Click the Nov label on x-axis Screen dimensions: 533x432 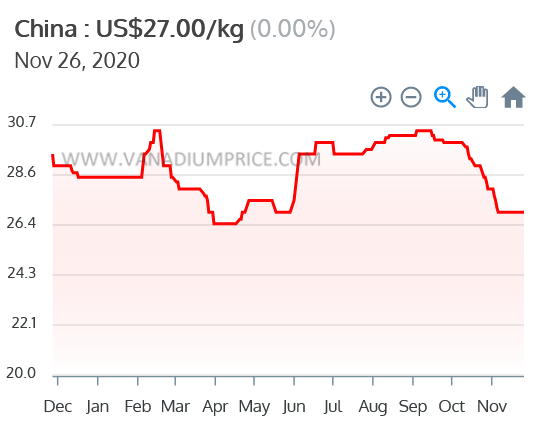pyautogui.click(x=492, y=407)
